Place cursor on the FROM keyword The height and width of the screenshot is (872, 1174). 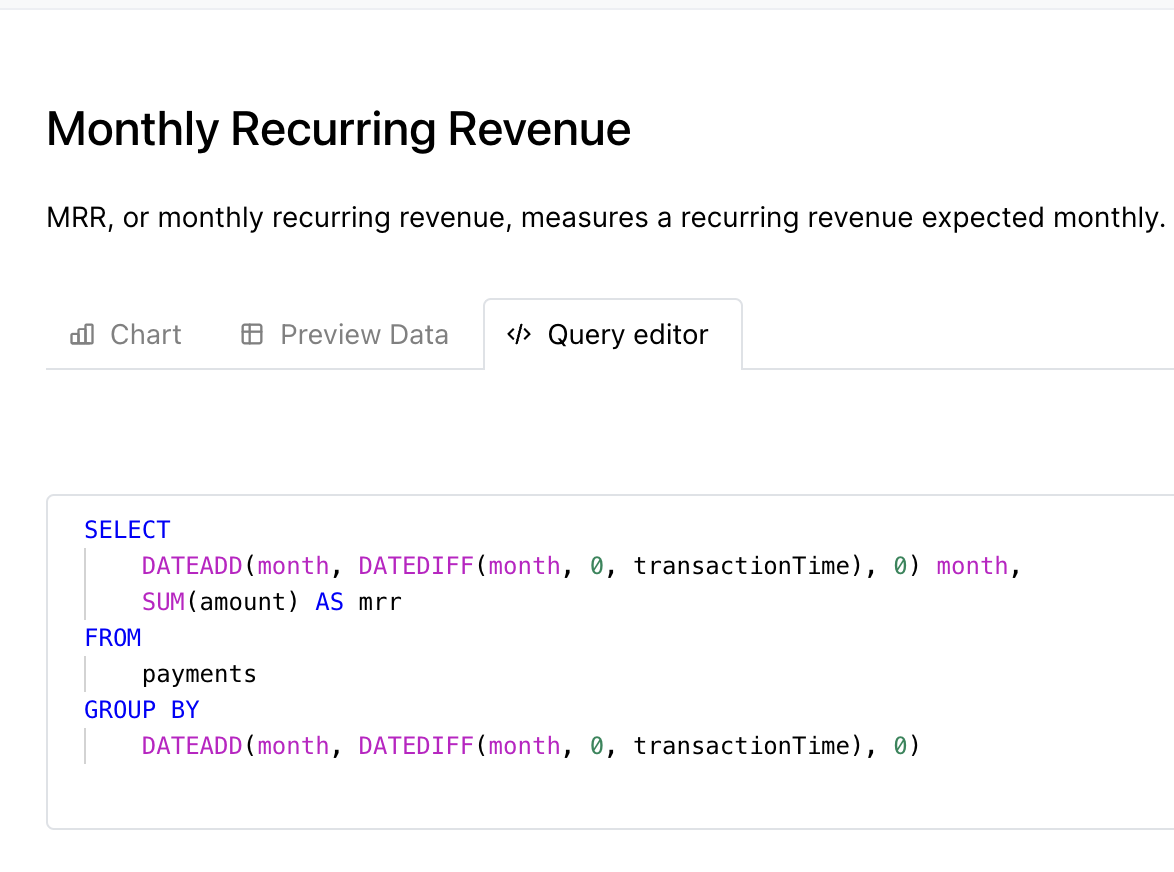point(113,638)
